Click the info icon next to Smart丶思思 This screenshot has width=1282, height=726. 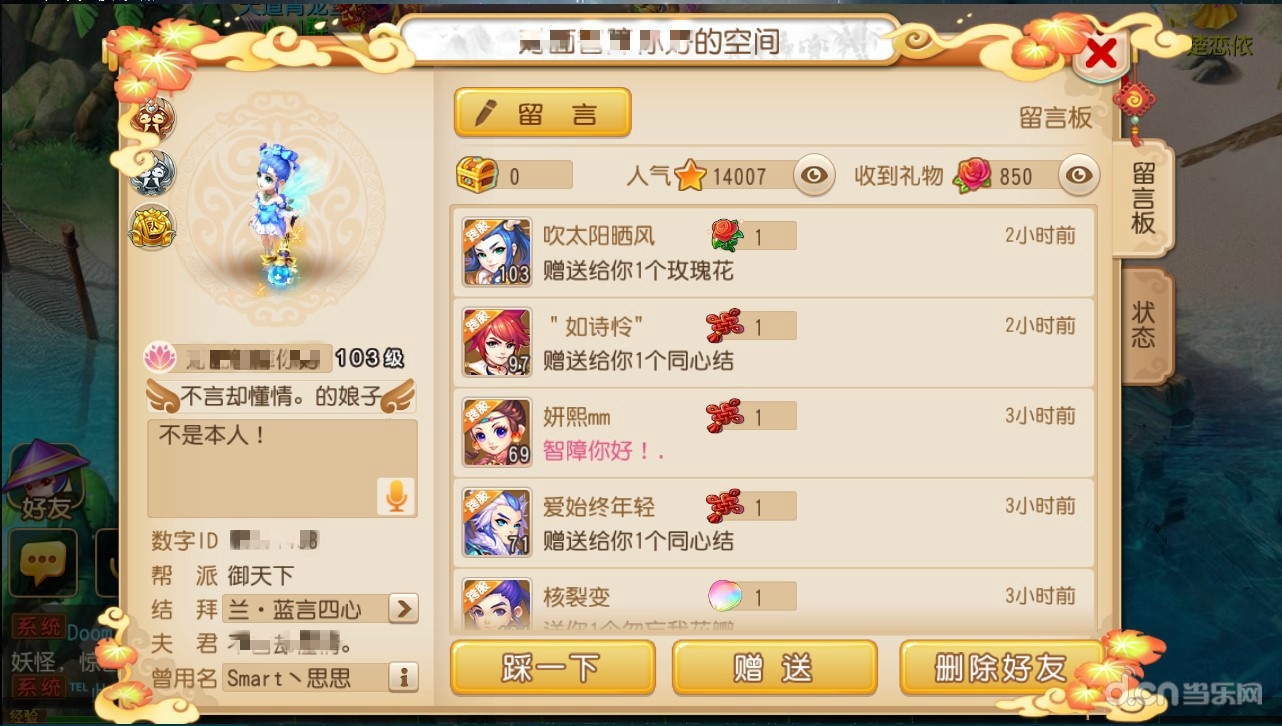pyautogui.click(x=403, y=677)
